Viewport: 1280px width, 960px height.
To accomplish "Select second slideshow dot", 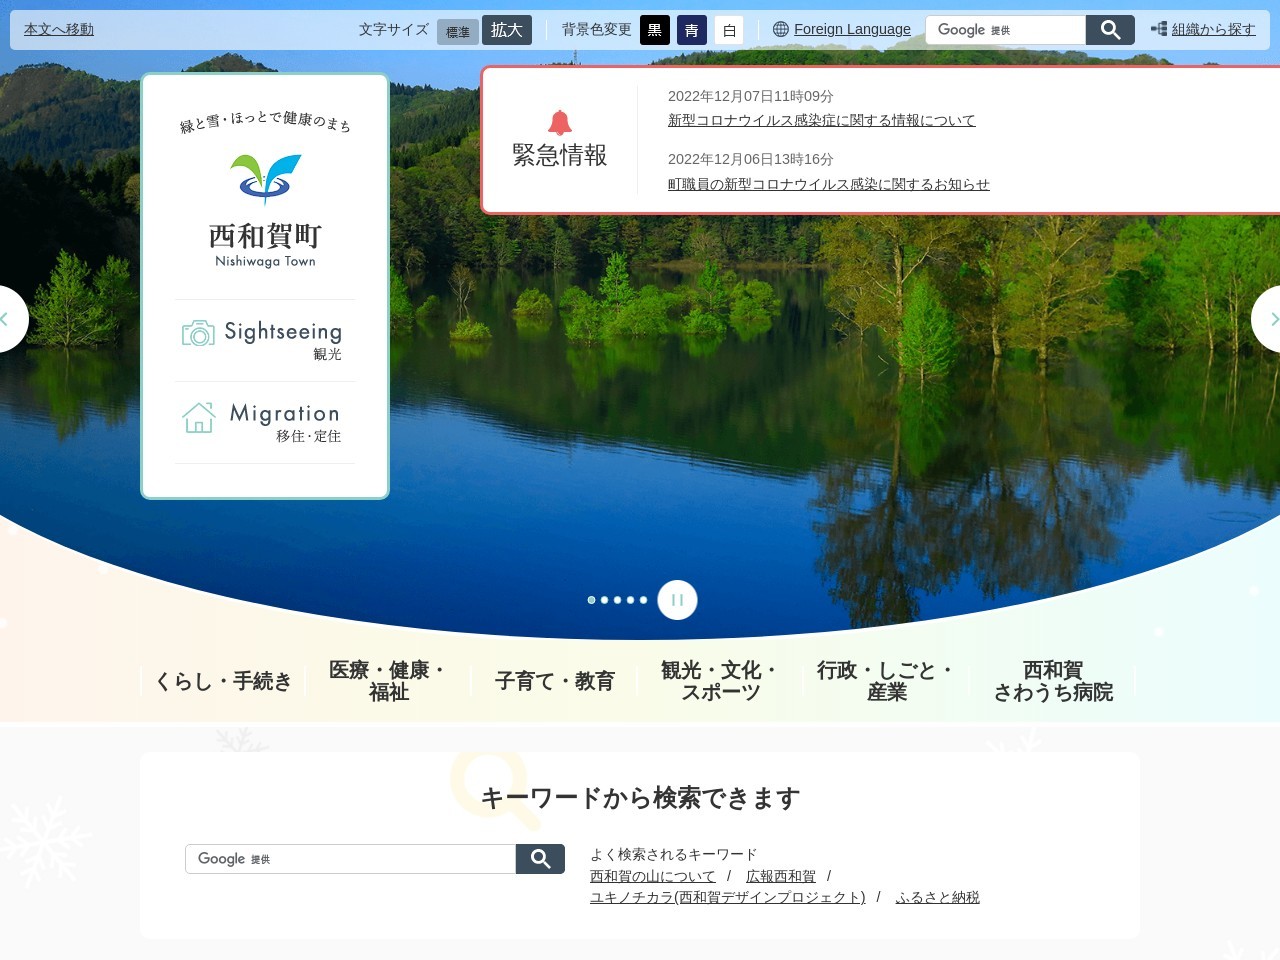I will point(604,600).
